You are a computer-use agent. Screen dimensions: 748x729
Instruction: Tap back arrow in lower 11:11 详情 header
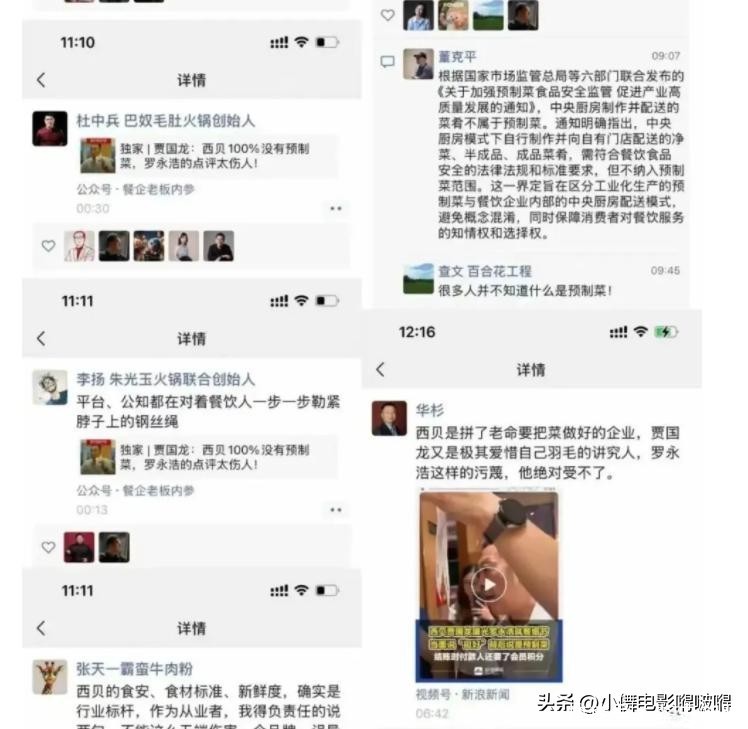pos(42,628)
